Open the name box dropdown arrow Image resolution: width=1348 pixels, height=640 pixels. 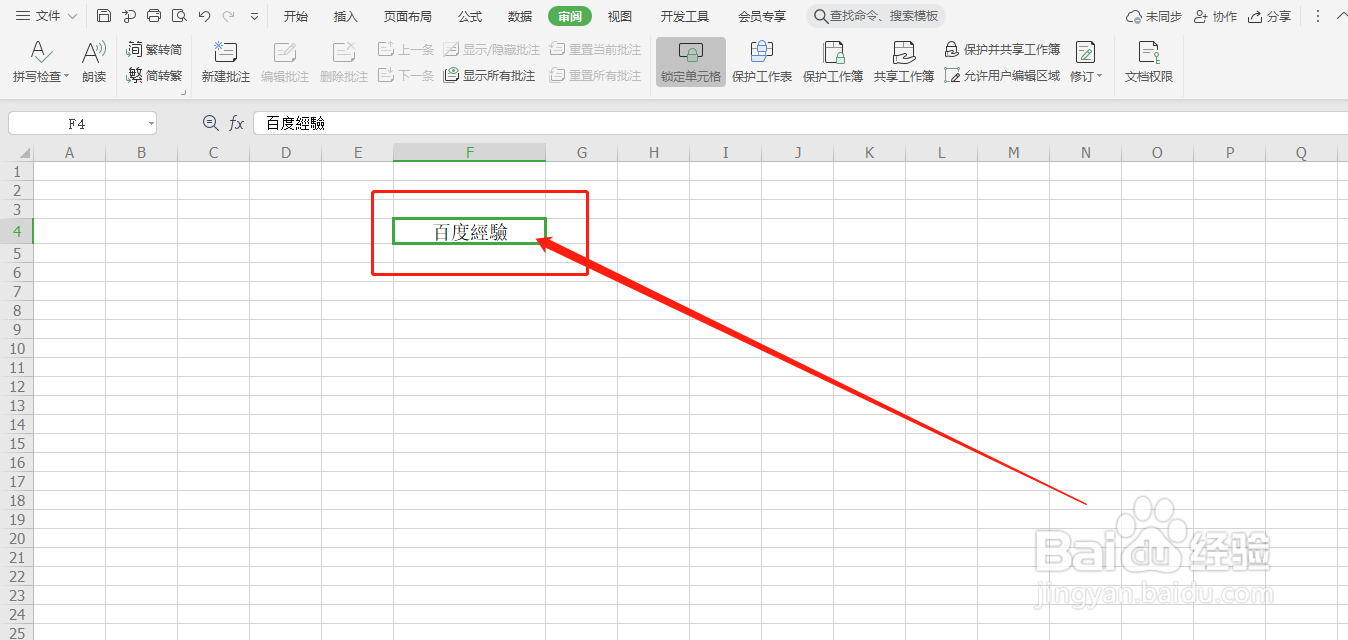151,124
